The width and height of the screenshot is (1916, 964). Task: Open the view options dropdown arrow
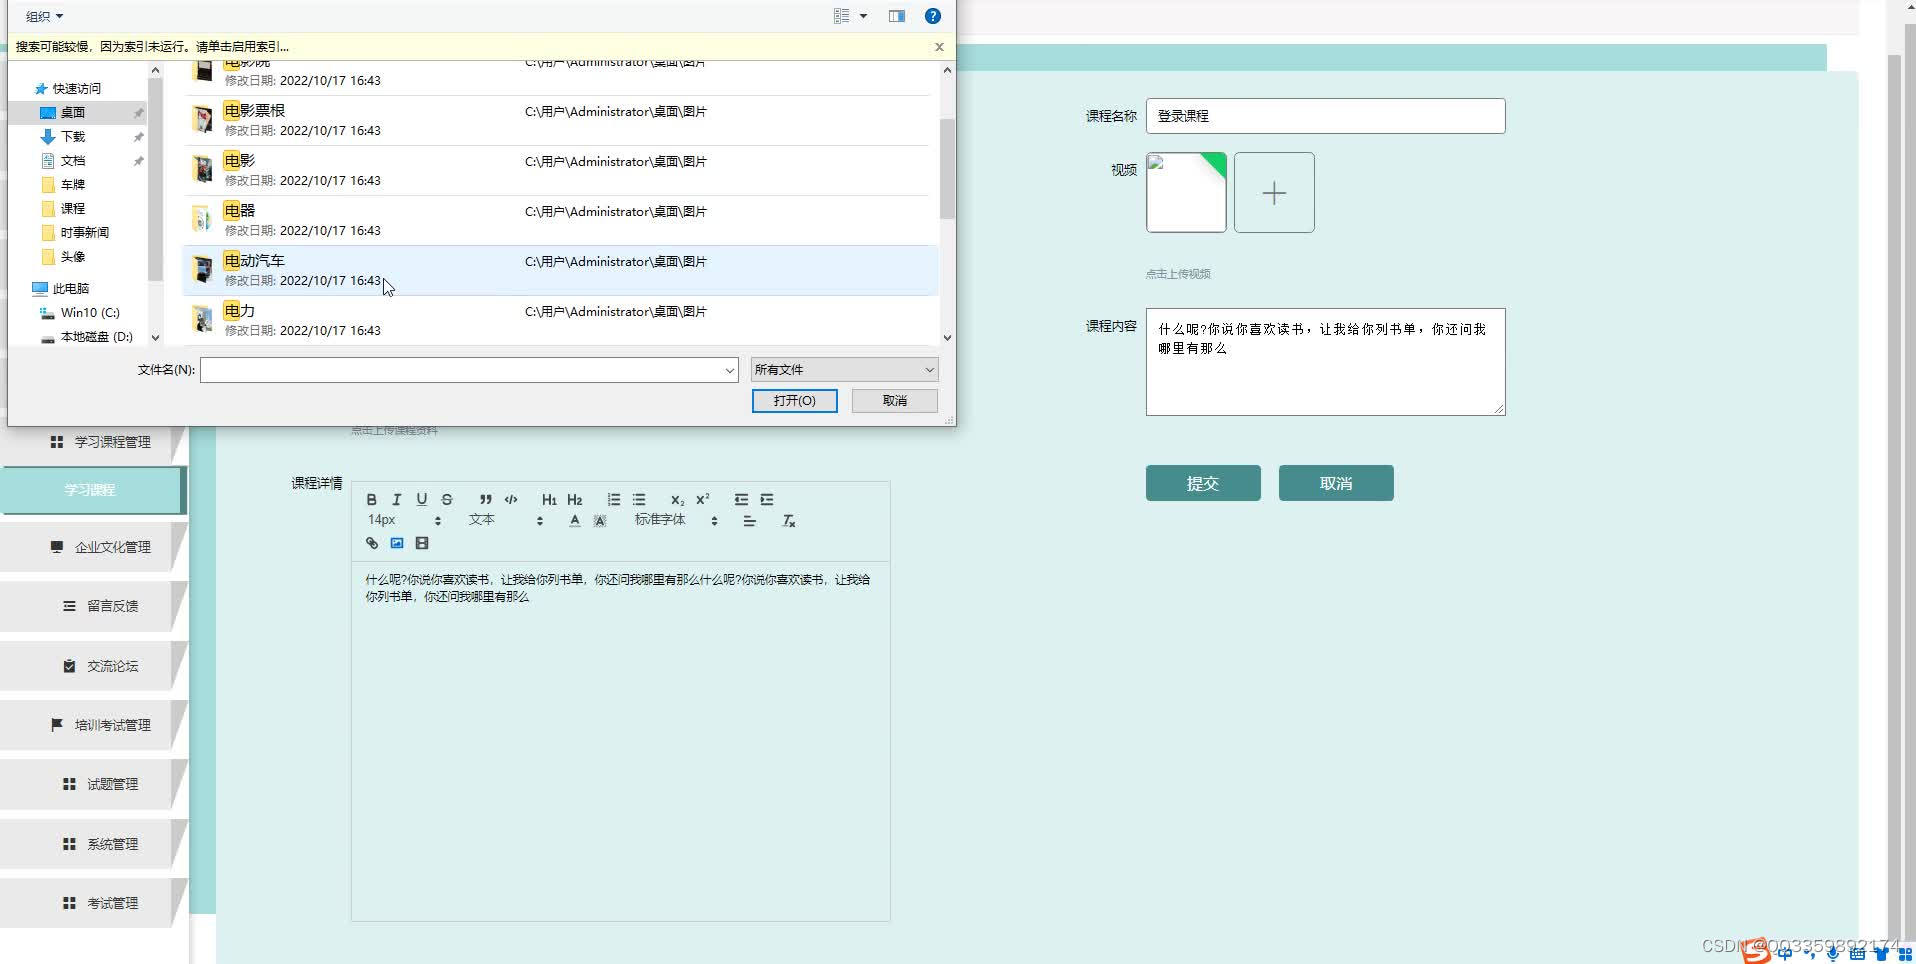(x=863, y=16)
